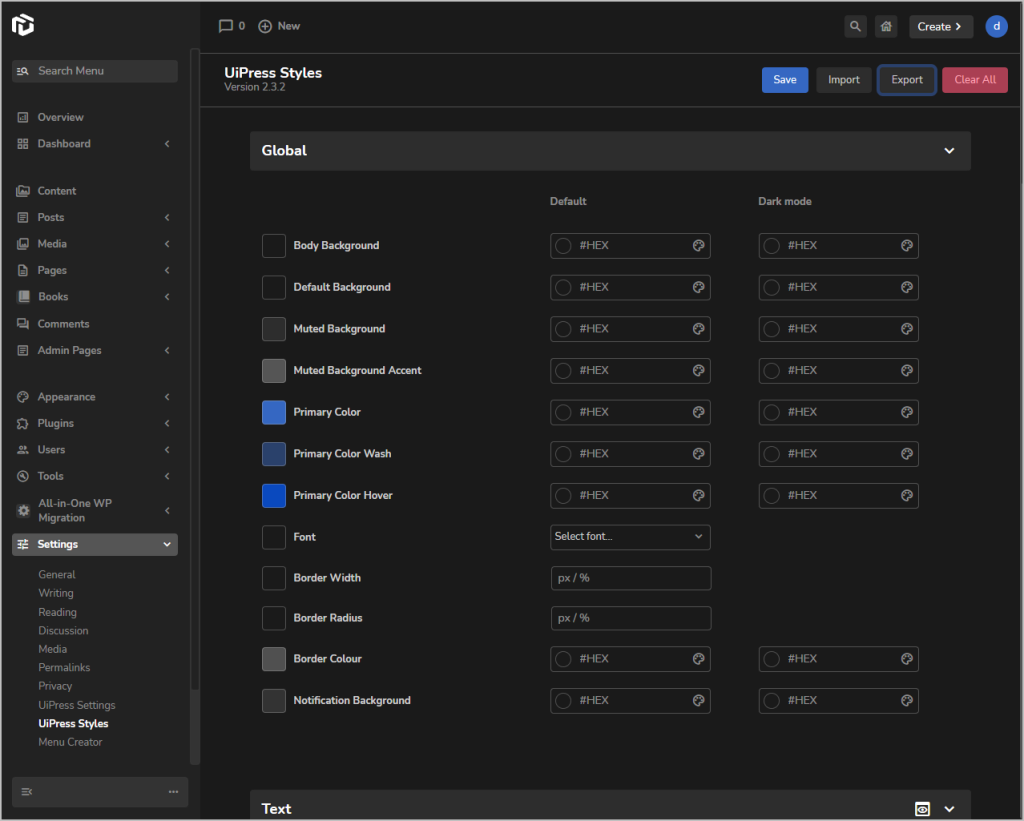Click the All-in-One WP Migration gear icon
Image resolution: width=1024 pixels, height=821 pixels.
(24, 511)
